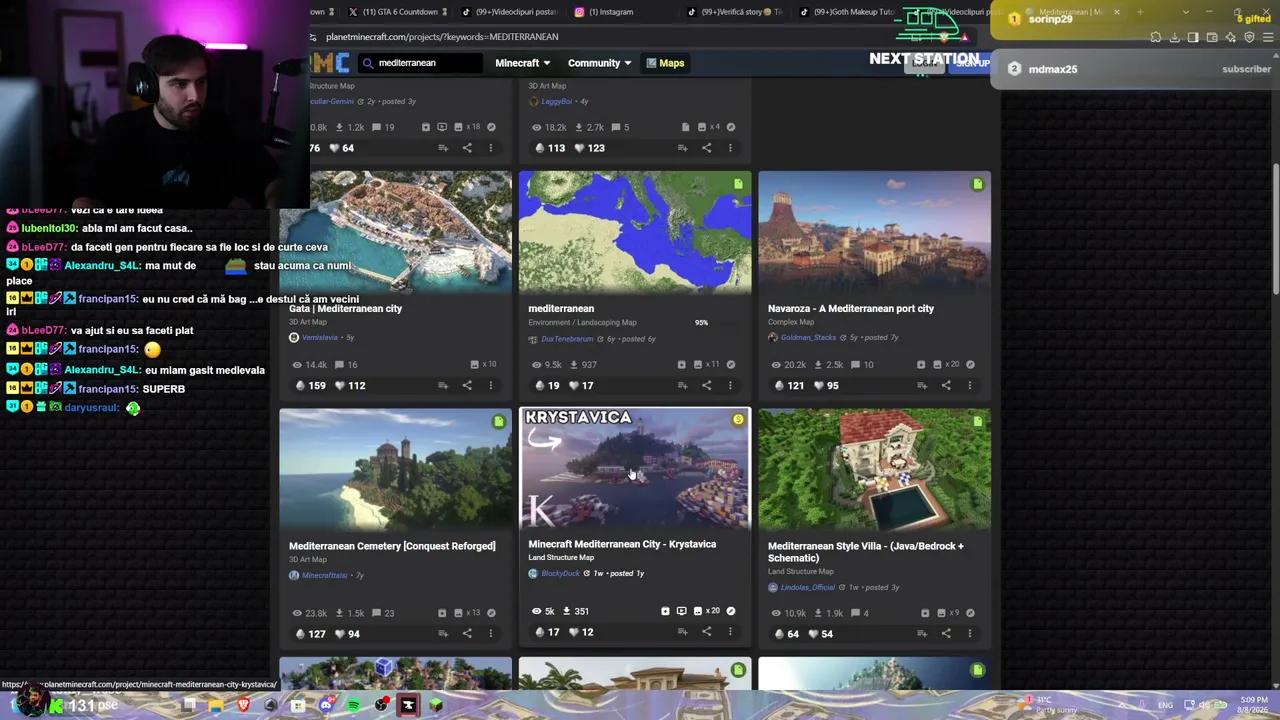
Task: Open three-dot menu on Mediterranean Cemetery card
Action: [x=490, y=633]
